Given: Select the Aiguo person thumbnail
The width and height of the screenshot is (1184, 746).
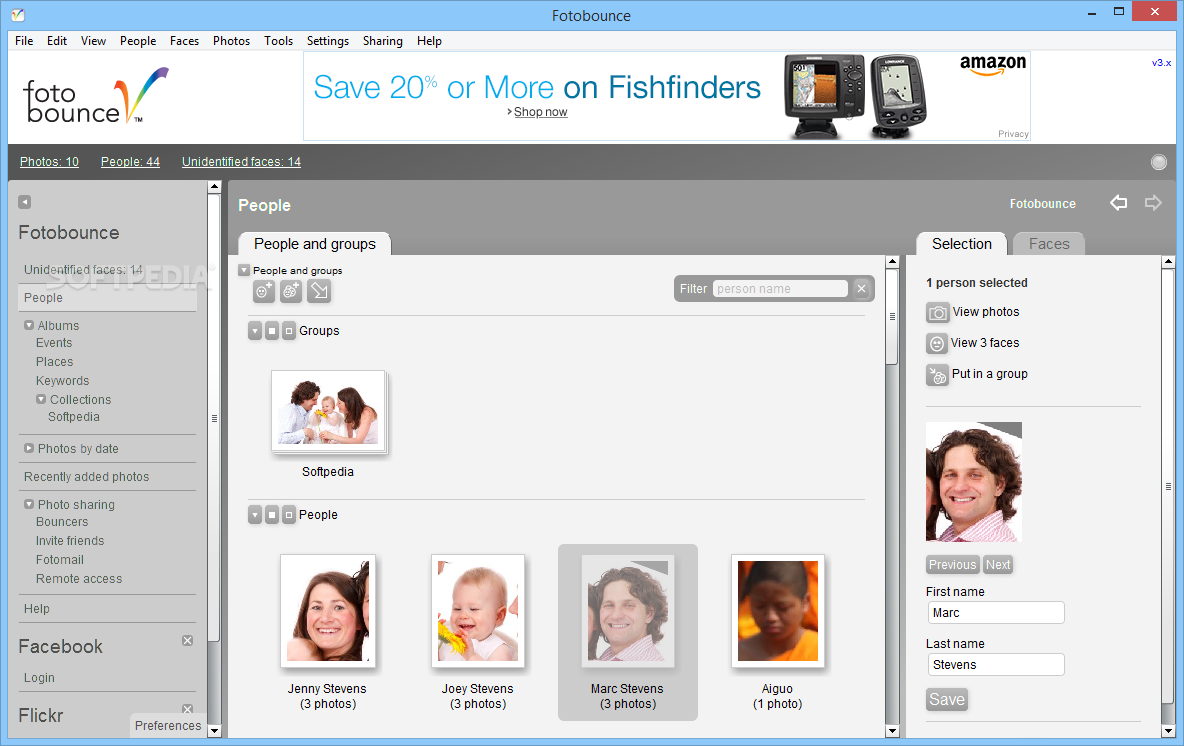Looking at the screenshot, I should pyautogui.click(x=778, y=612).
